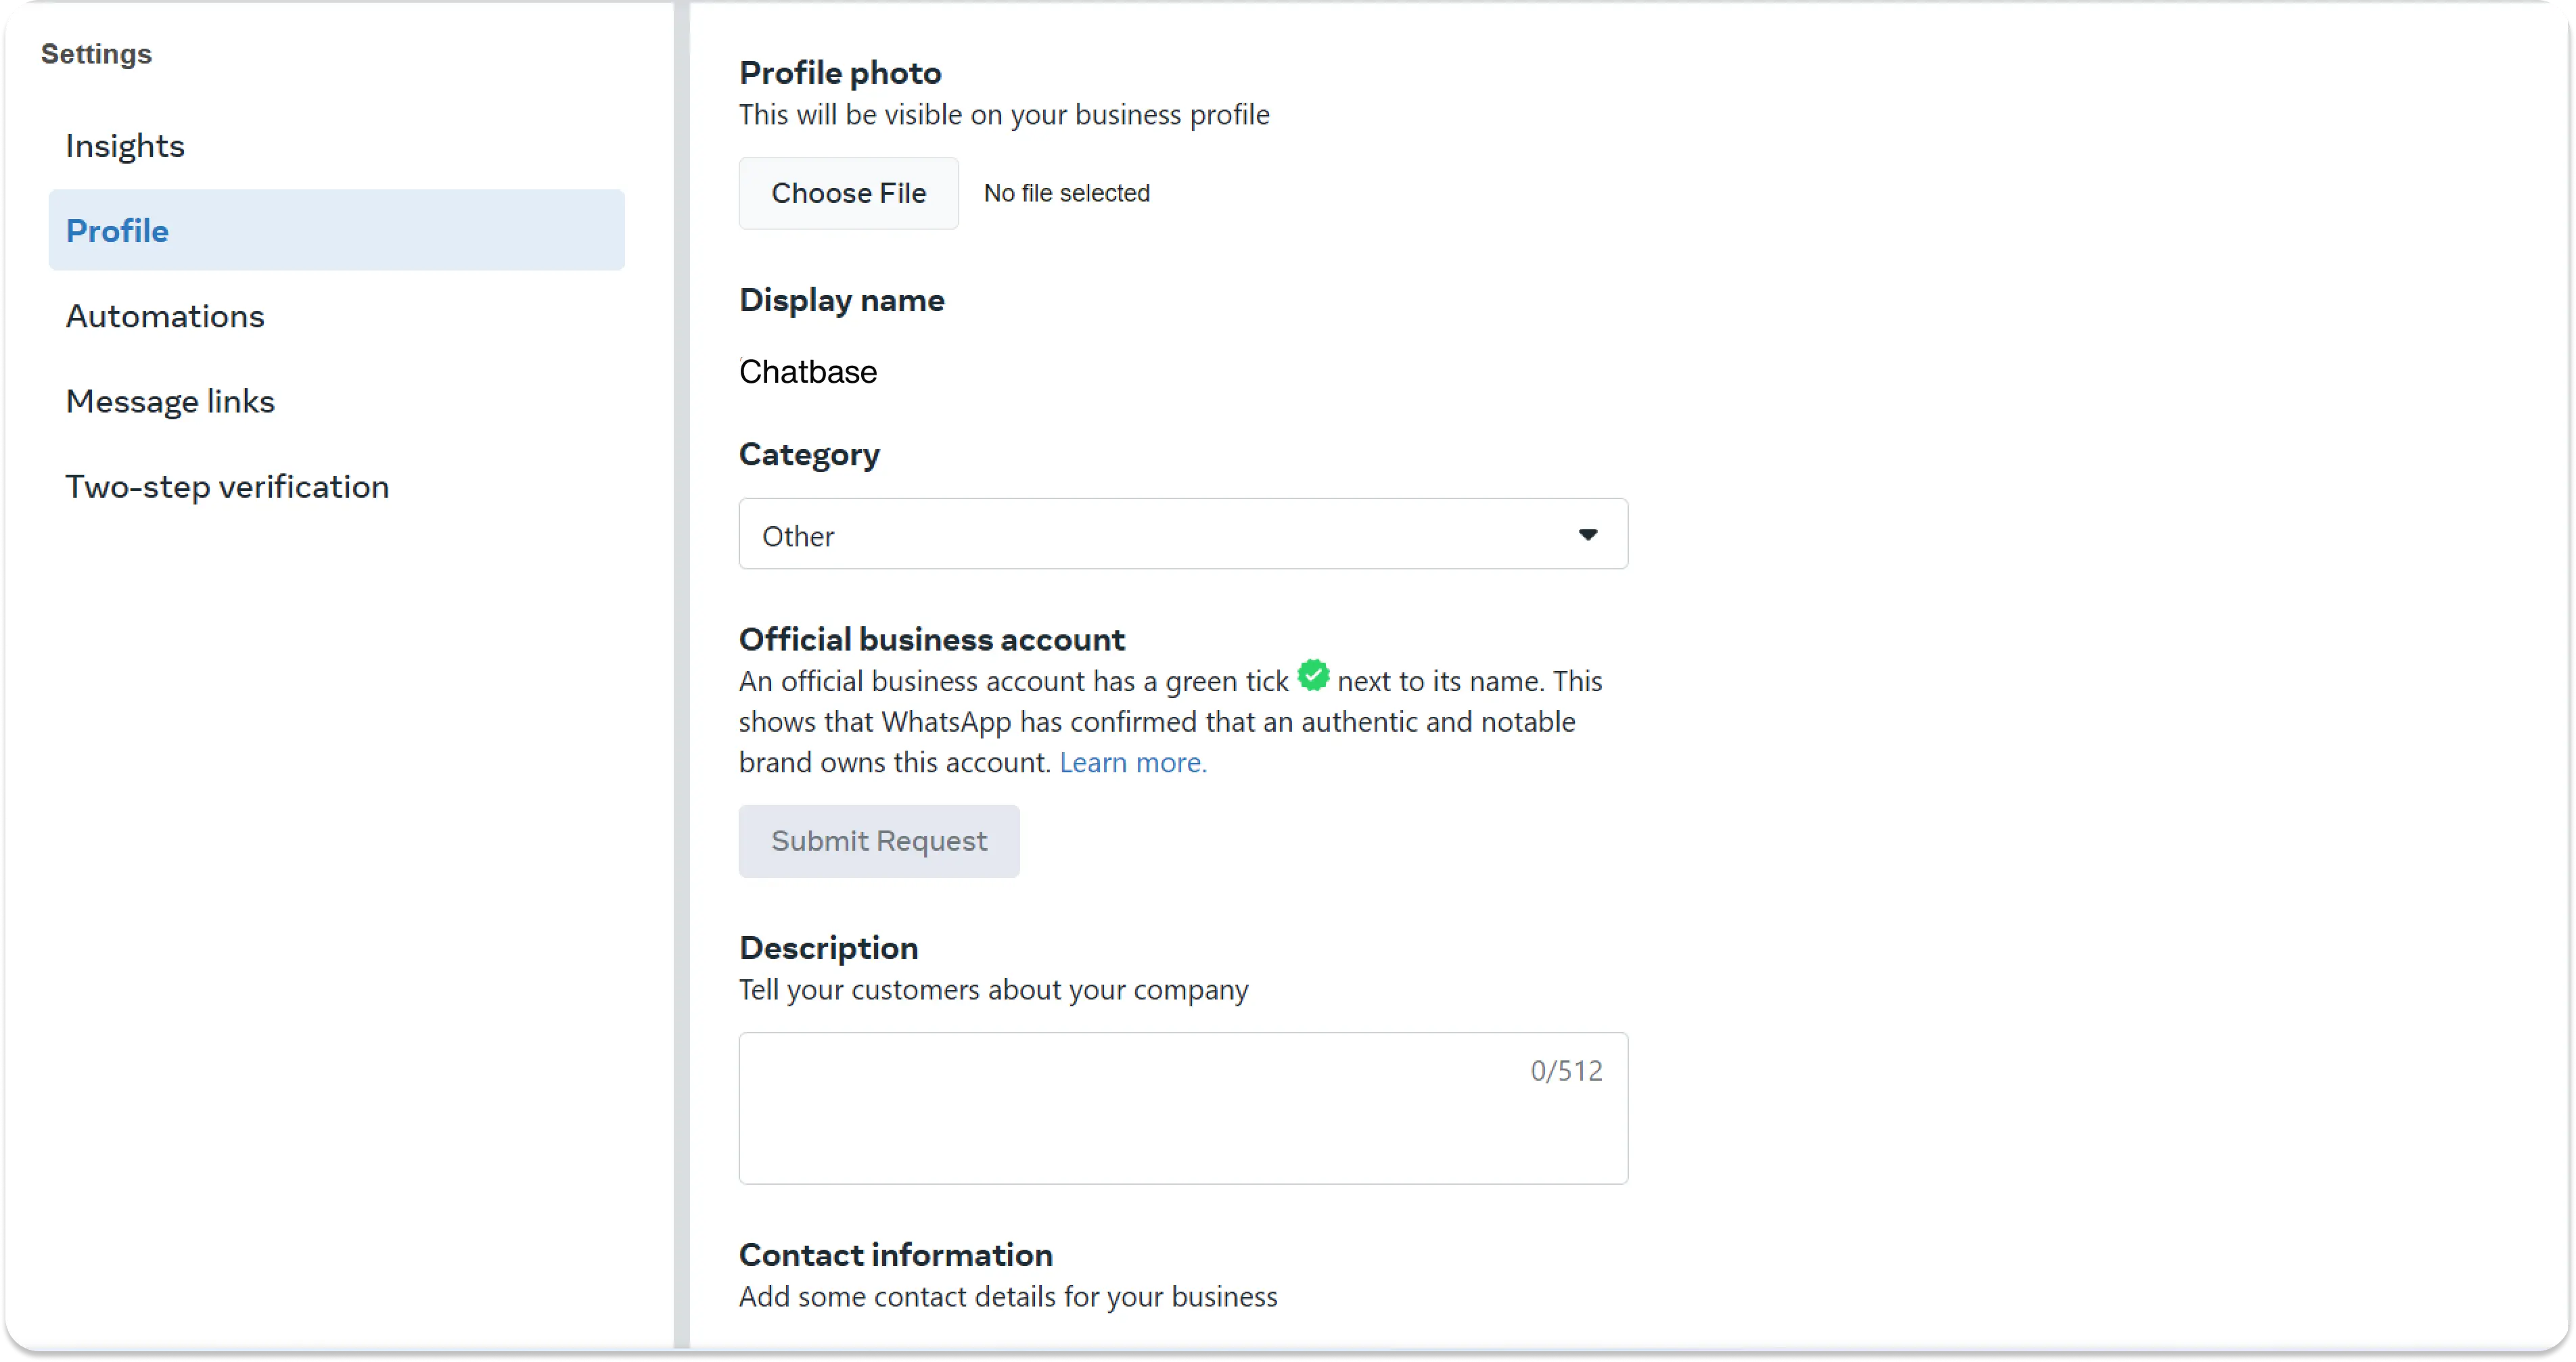
Task: Click the Profile photo heading
Action: tap(840, 73)
